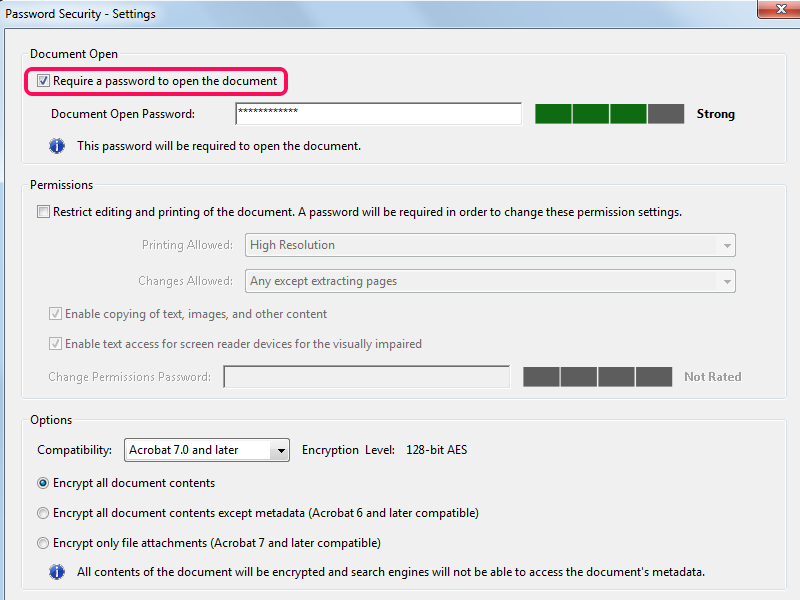800x600 pixels.
Task: Click the 'Strong' rating label
Action: [716, 114]
